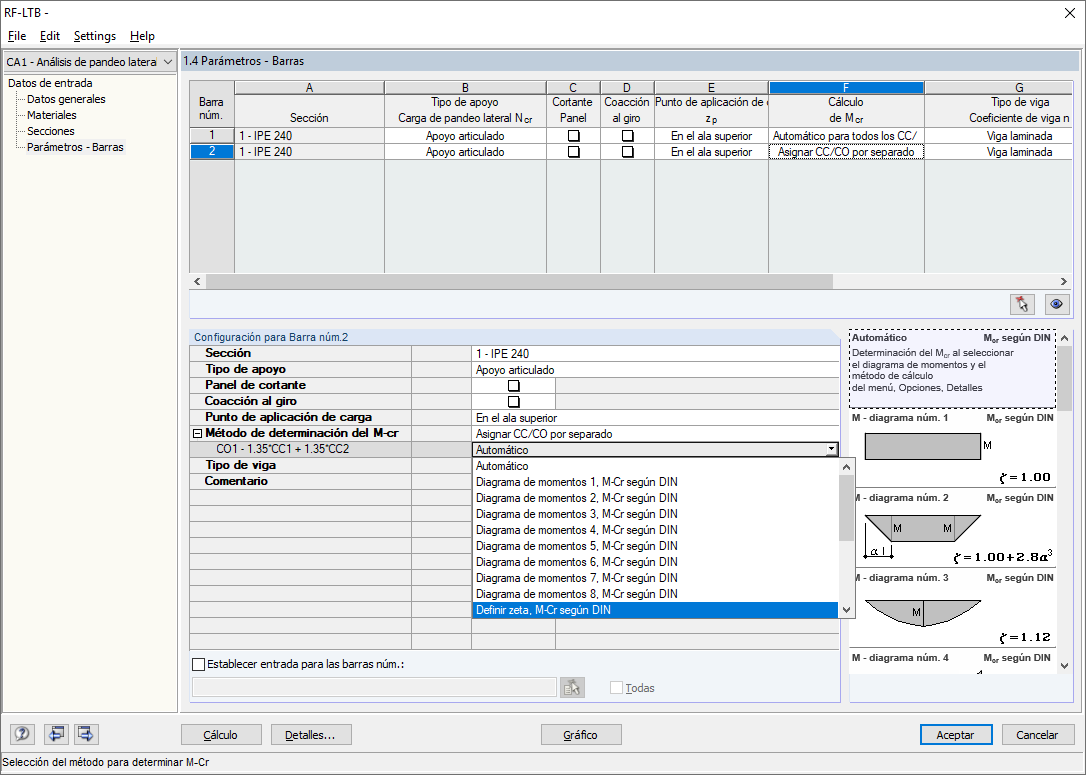The image size is (1086, 775).
Task: Toggle Coacción al giro checkbox for bar 2
Action: 627,152
